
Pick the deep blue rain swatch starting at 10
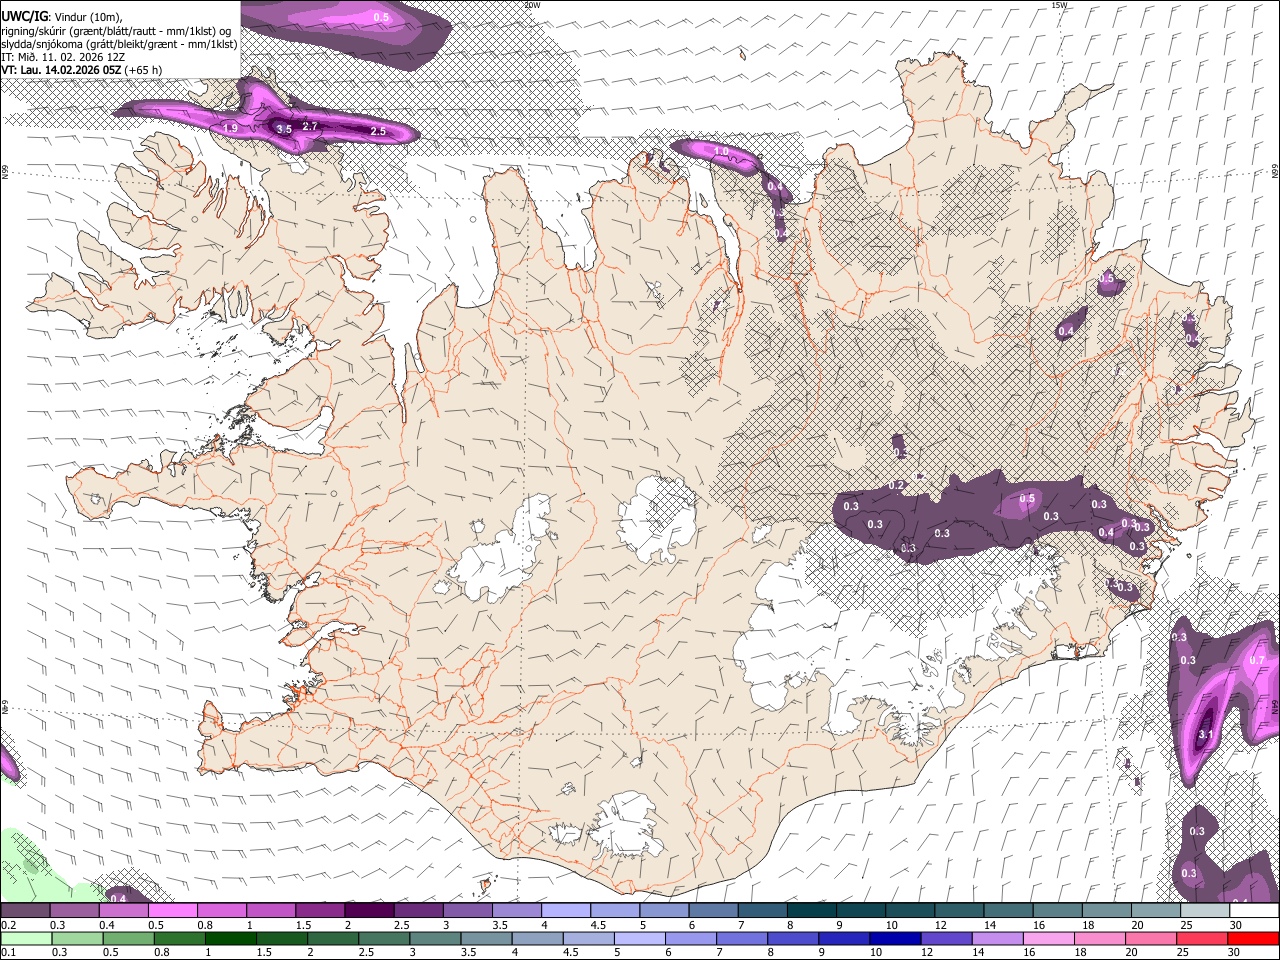[x=896, y=939]
